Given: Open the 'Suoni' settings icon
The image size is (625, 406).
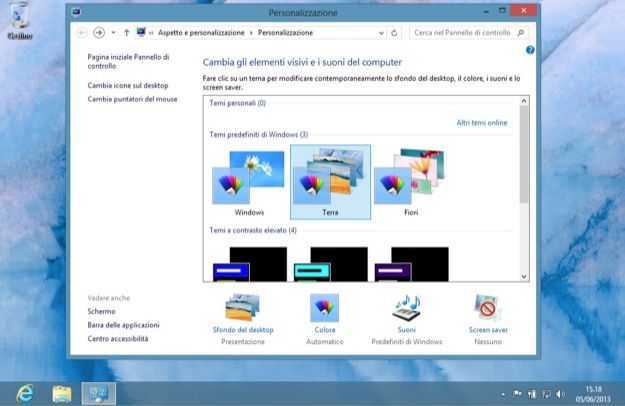Looking at the screenshot, I should [407, 307].
